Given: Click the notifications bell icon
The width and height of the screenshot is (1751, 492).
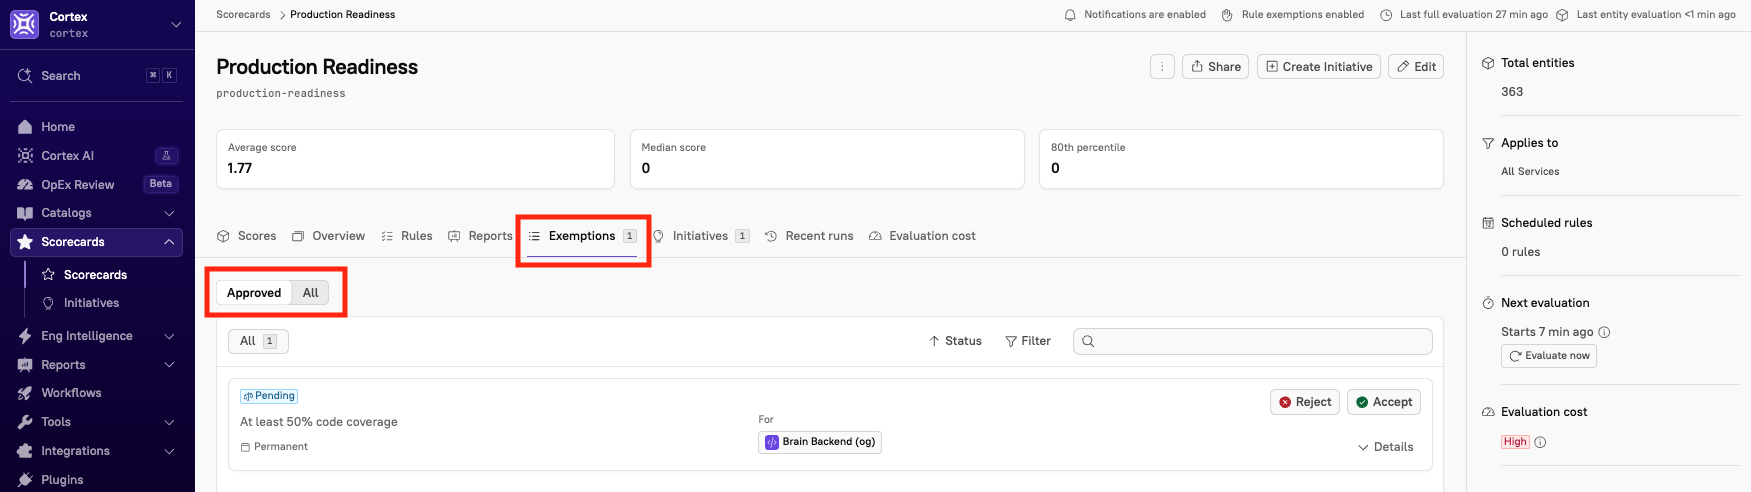Looking at the screenshot, I should click(x=1070, y=15).
